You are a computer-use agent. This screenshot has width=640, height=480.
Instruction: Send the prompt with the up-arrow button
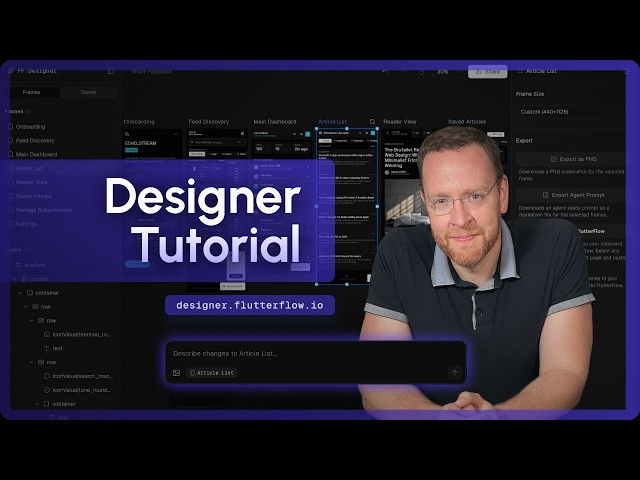pyautogui.click(x=455, y=372)
